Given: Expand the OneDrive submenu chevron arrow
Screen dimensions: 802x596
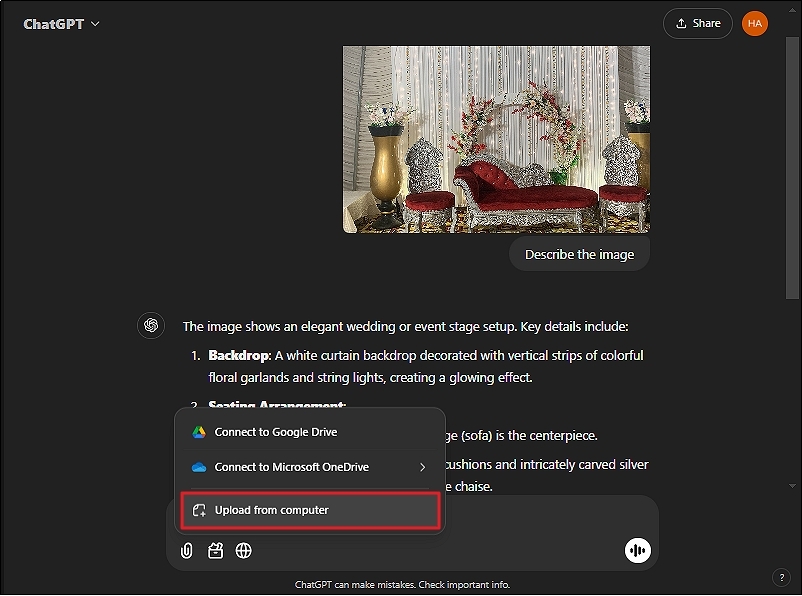Looking at the screenshot, I should point(422,467).
